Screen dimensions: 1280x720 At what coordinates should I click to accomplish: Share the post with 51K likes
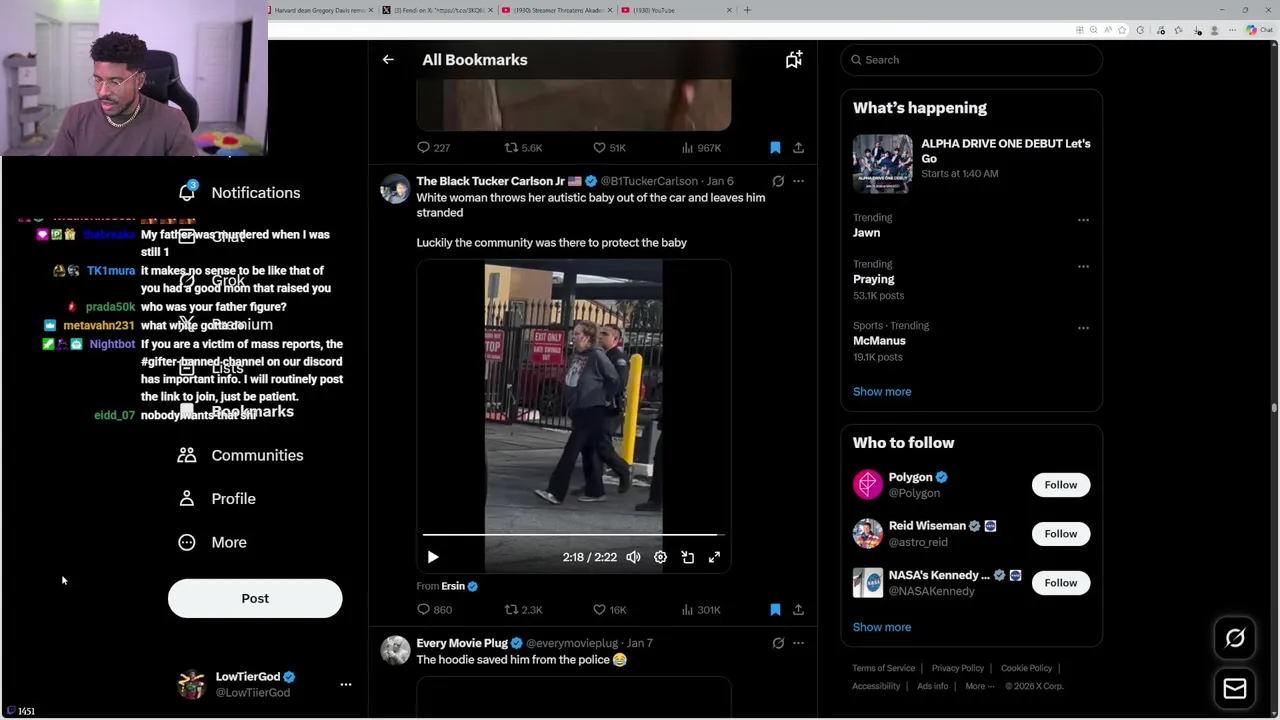[x=798, y=148]
